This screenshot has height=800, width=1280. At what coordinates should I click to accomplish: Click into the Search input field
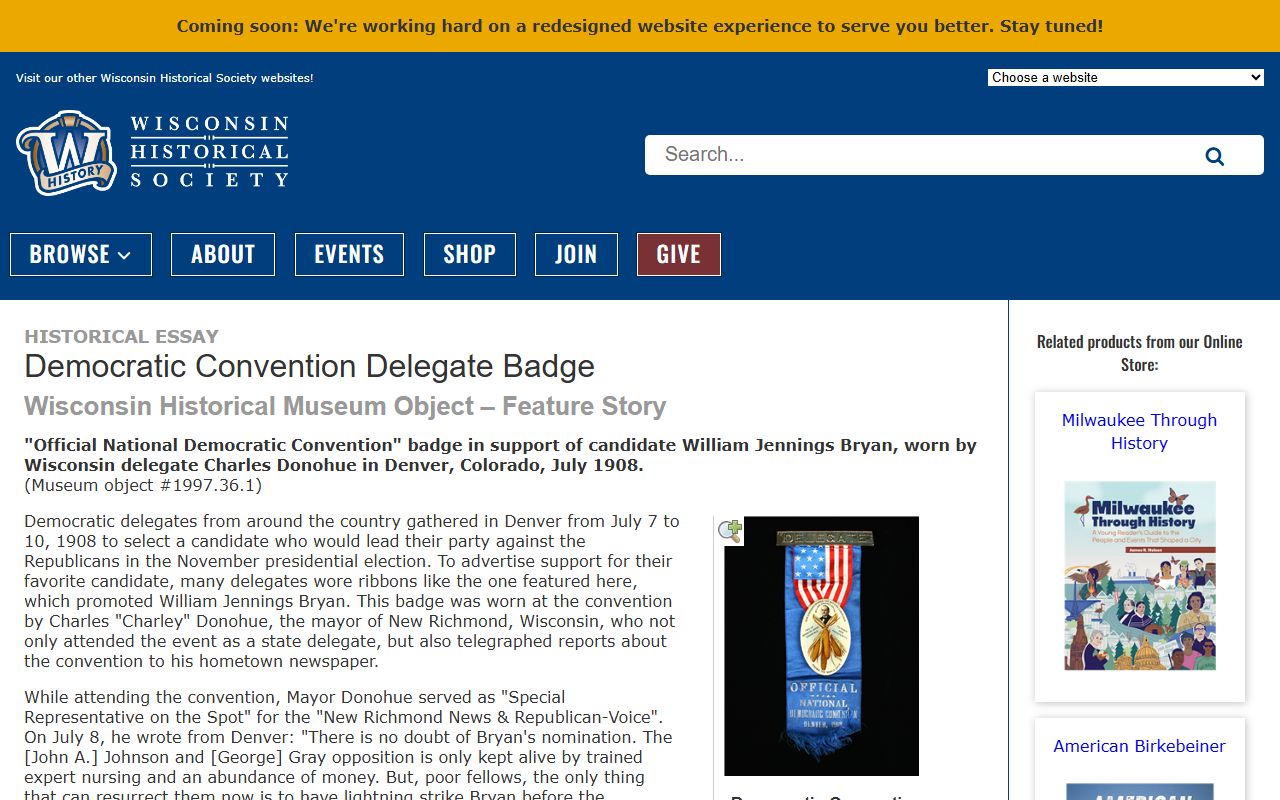(x=920, y=155)
